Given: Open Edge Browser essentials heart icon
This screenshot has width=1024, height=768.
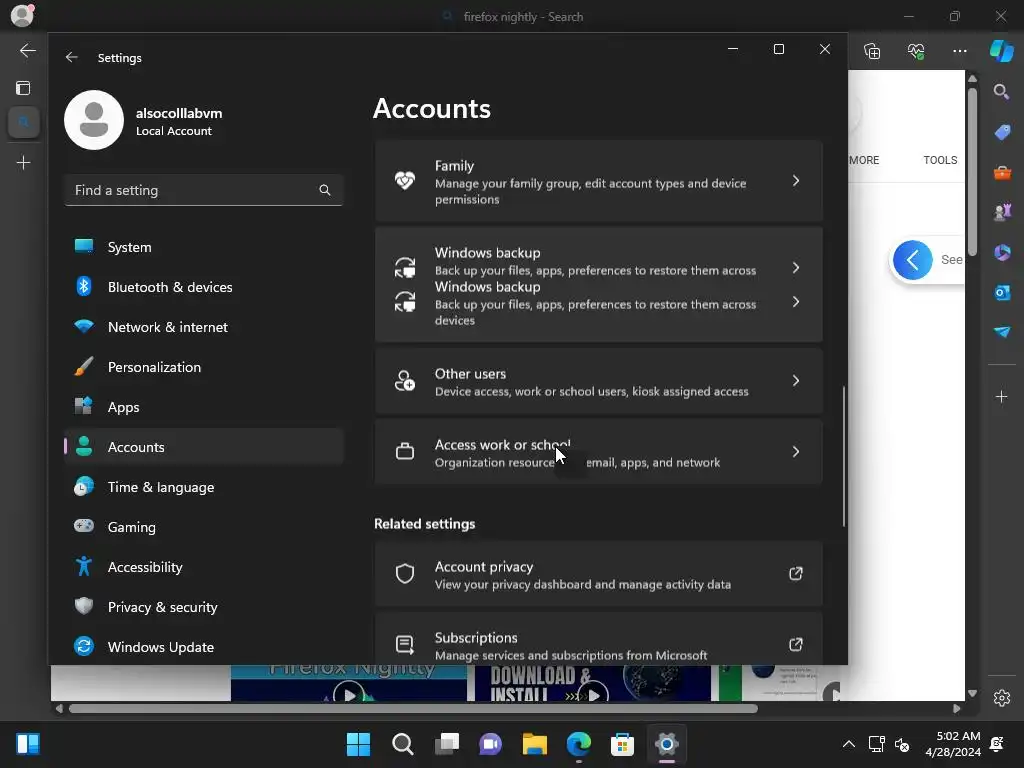Looking at the screenshot, I should point(916,51).
